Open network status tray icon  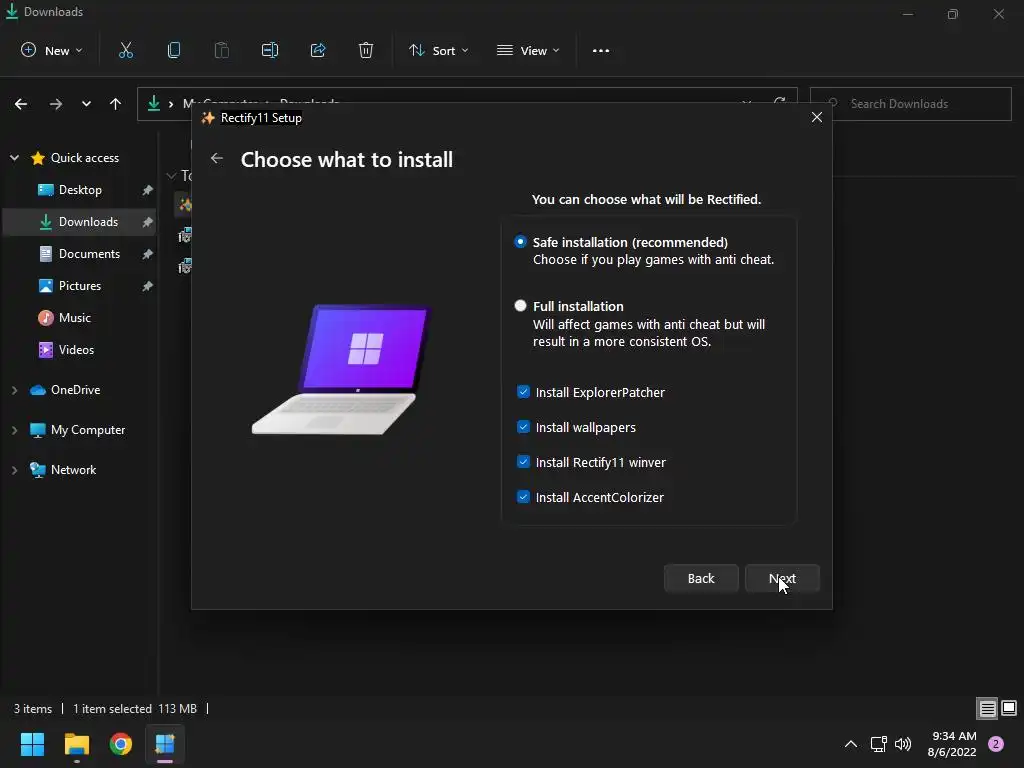click(878, 744)
